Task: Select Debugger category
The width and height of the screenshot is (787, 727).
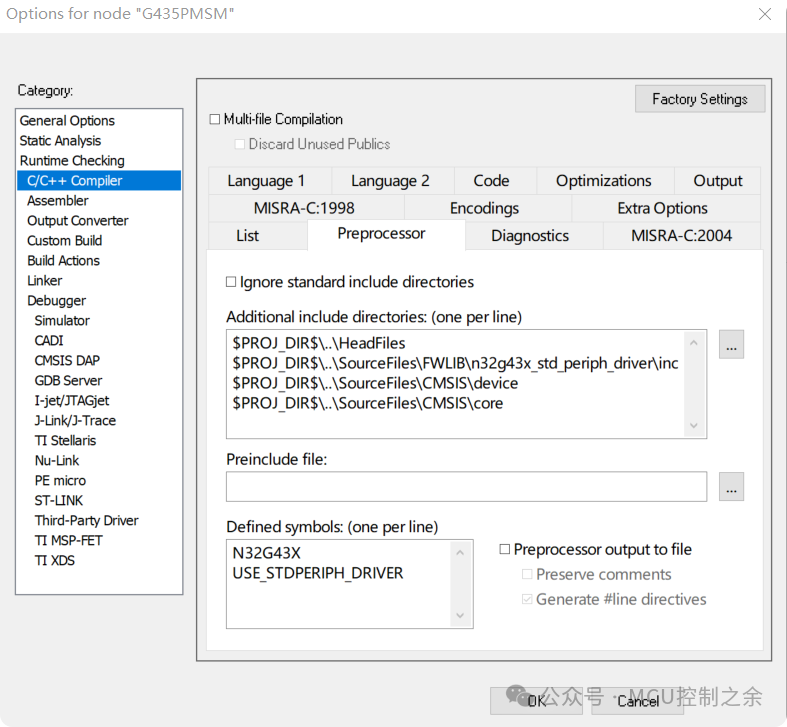Action: point(99,301)
